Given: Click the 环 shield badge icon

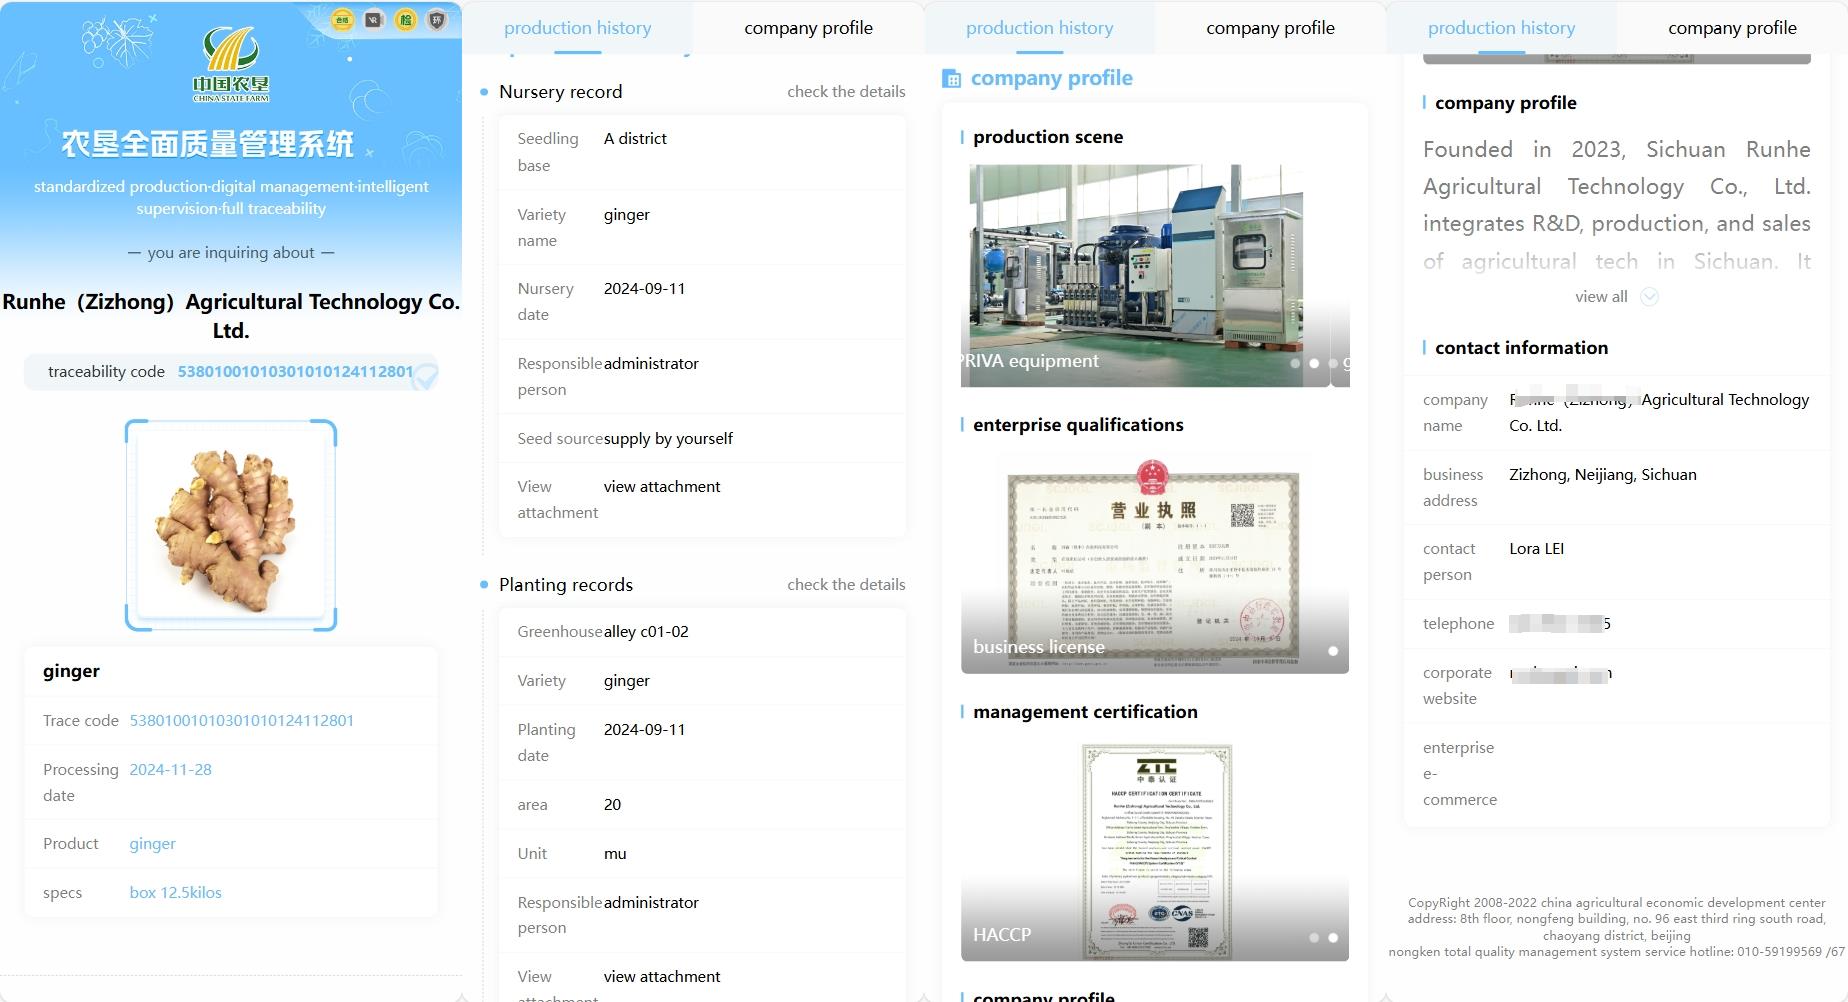Looking at the screenshot, I should point(437,19).
